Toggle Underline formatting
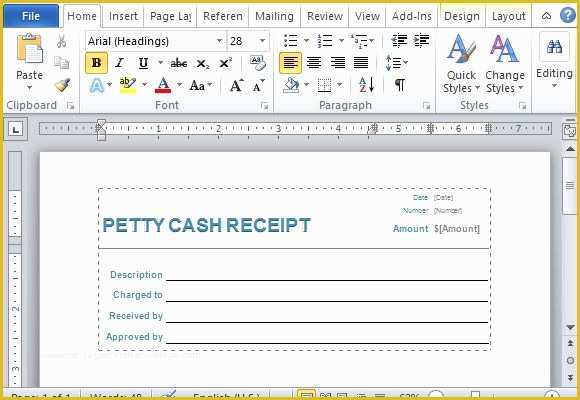 (x=144, y=63)
